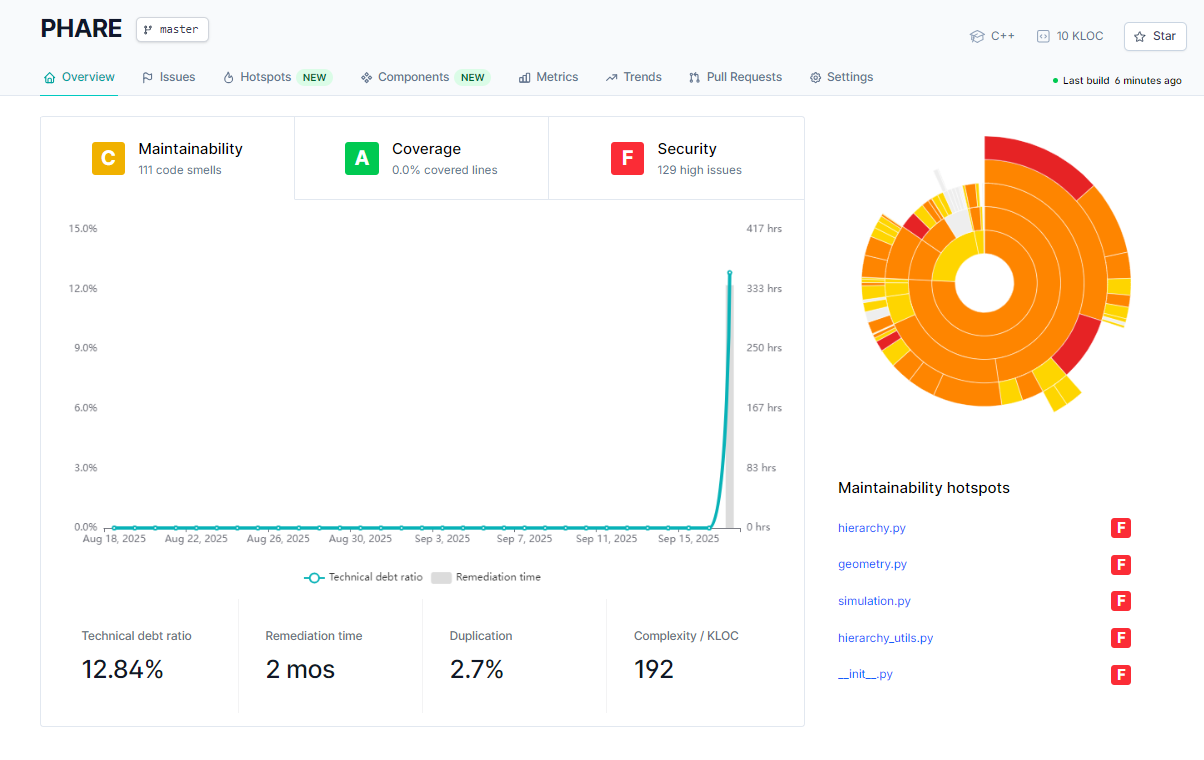Open geometry.py hotspot link
Viewport: 1204px width, 760px height.
(872, 564)
